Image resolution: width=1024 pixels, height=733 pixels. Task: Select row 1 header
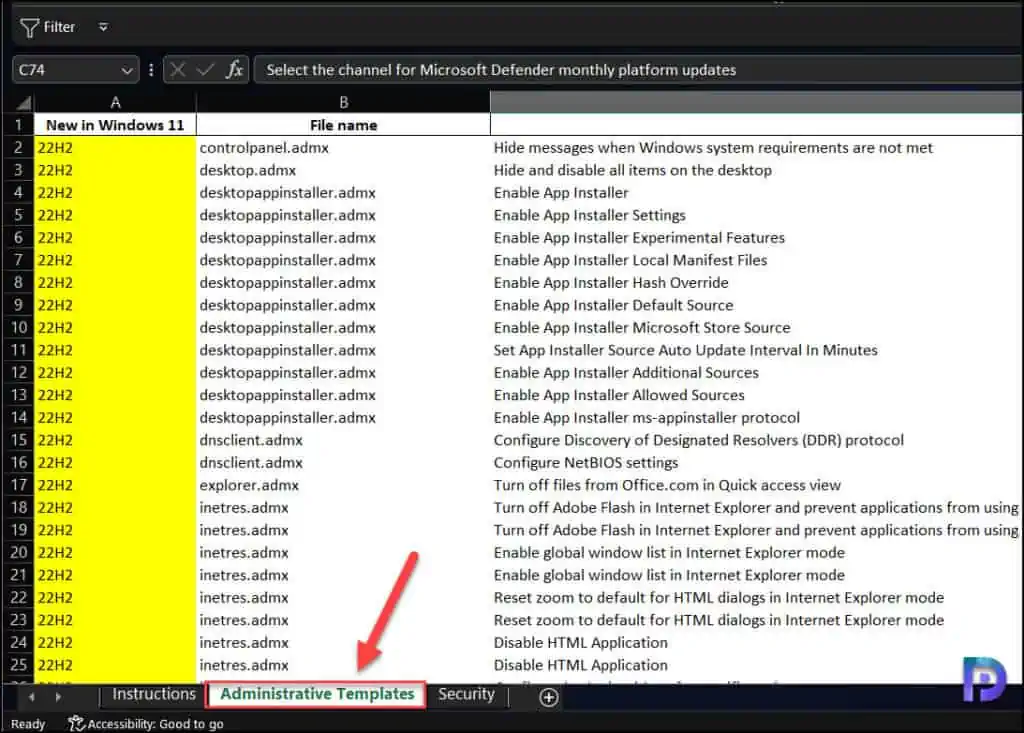pyautogui.click(x=18, y=125)
